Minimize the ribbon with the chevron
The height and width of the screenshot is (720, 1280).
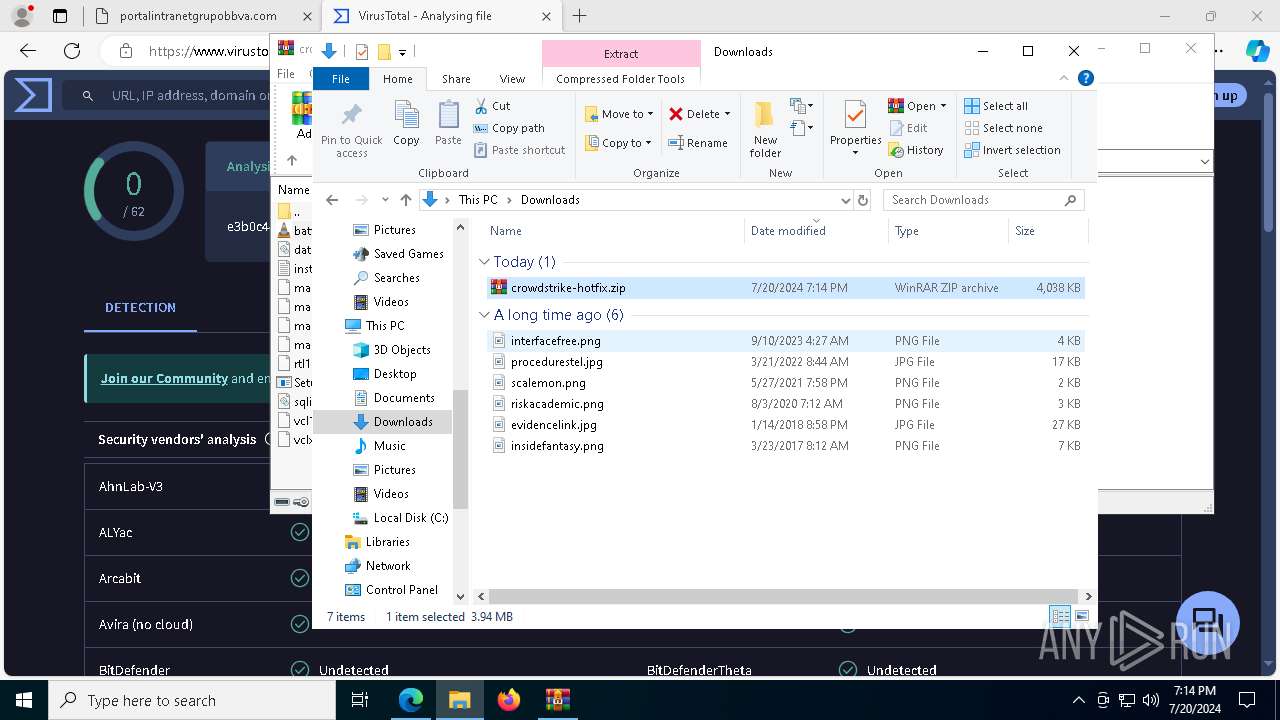point(1063,78)
